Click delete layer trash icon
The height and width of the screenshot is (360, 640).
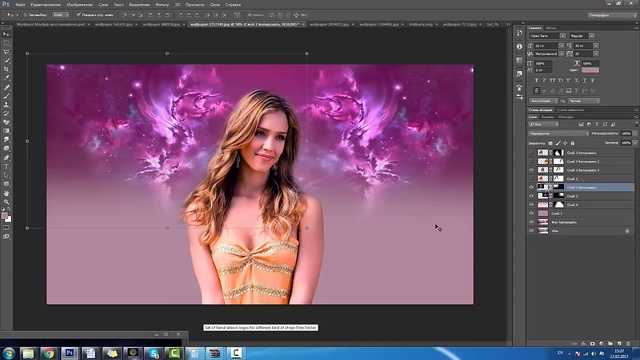[x=628, y=344]
